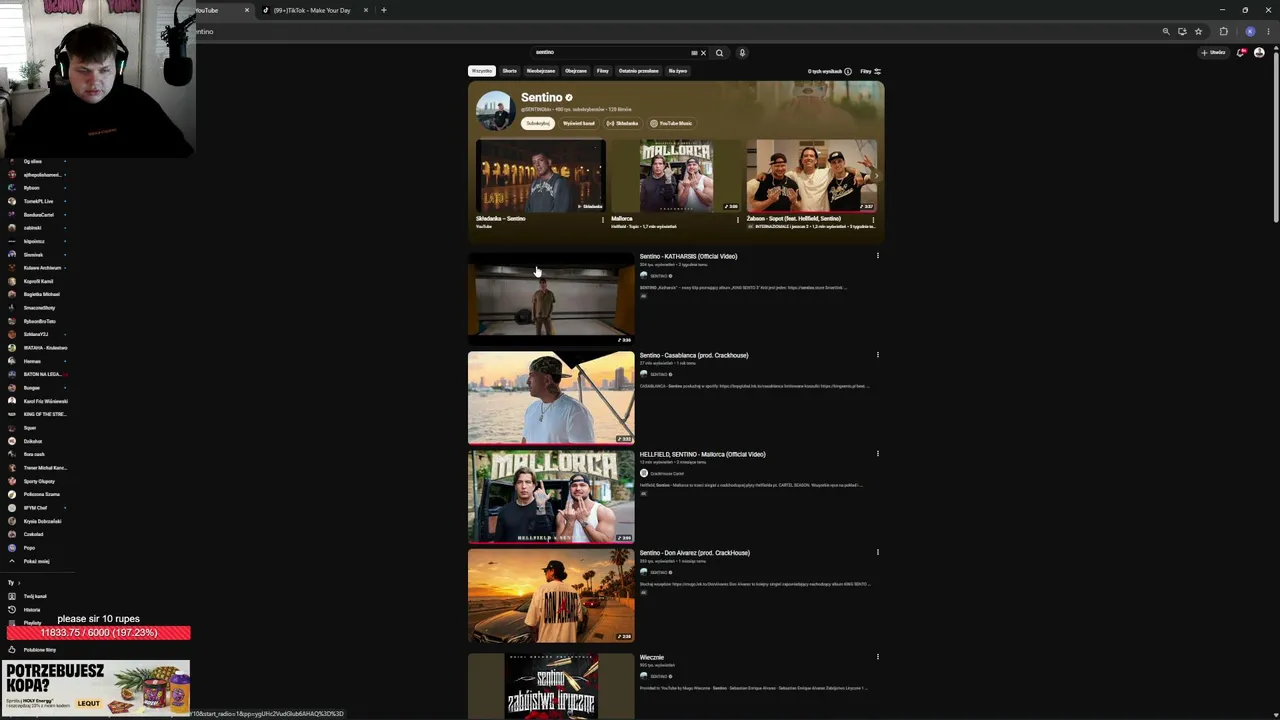1280x720 pixels.
Task: Open YouTube Music button on Sentino card
Action: pos(671,123)
